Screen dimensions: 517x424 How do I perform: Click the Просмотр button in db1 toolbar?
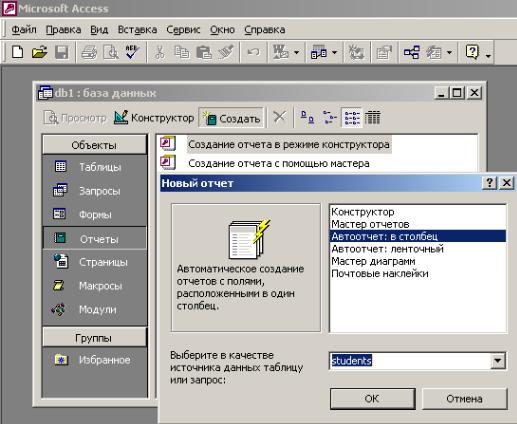[x=75, y=118]
